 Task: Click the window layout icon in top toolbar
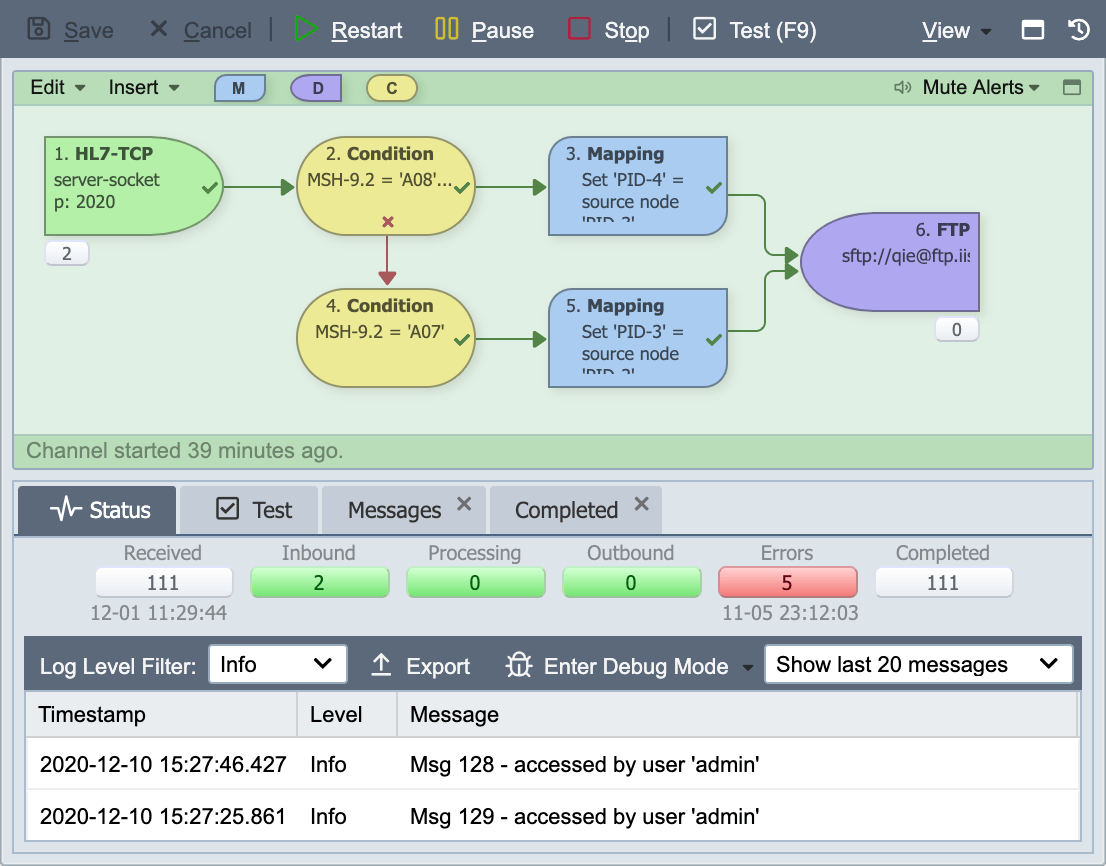coord(1033,30)
